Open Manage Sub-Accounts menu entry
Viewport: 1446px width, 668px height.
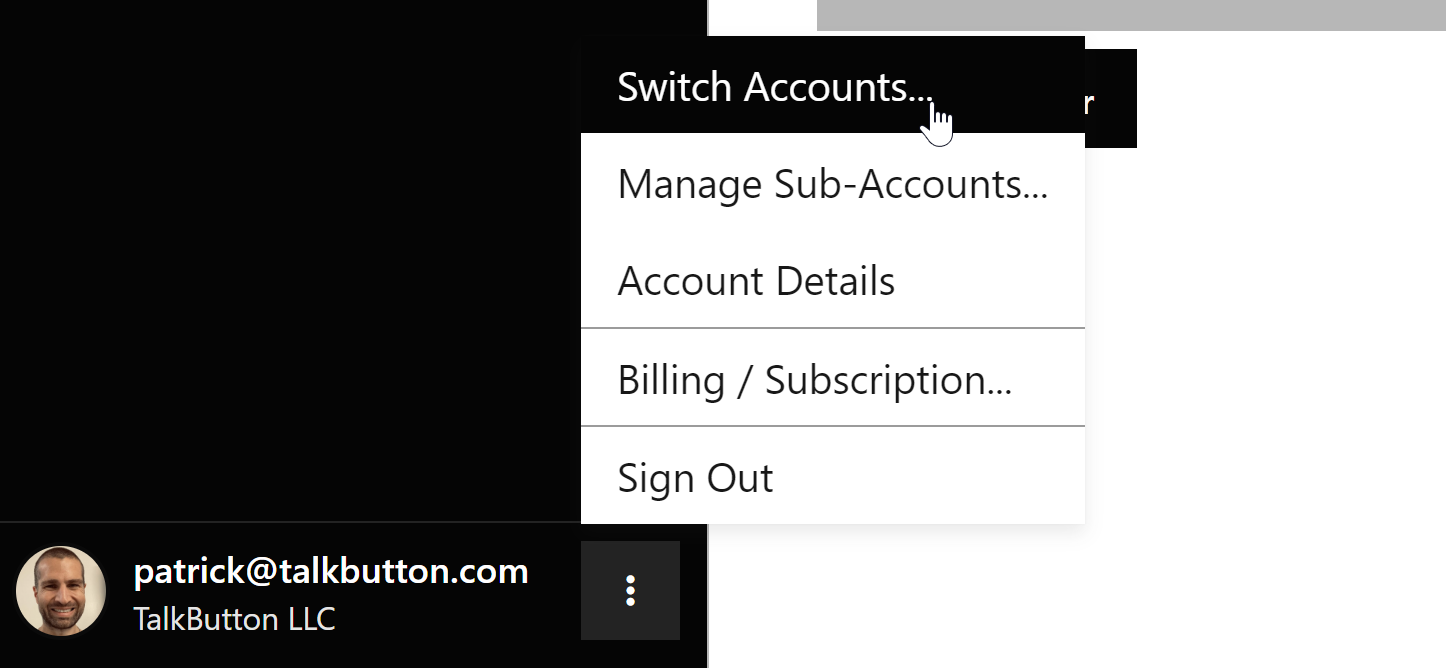pyautogui.click(x=832, y=185)
